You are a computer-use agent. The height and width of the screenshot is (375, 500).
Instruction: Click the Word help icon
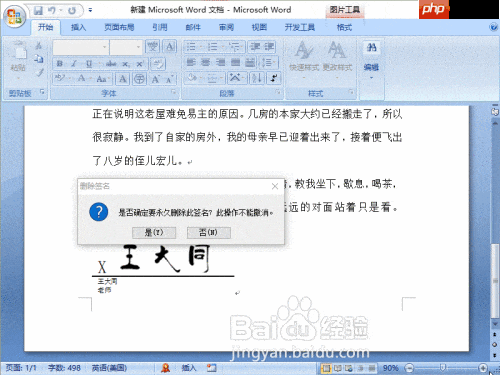pyautogui.click(x=494, y=27)
